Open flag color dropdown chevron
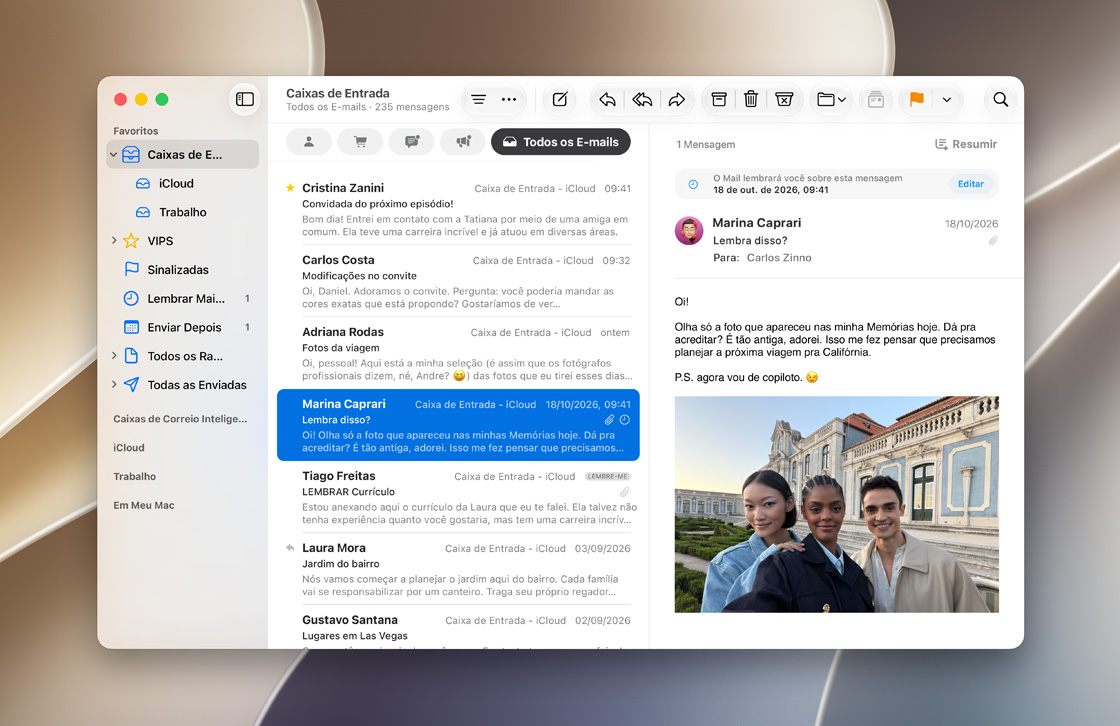1120x726 pixels. (x=946, y=99)
